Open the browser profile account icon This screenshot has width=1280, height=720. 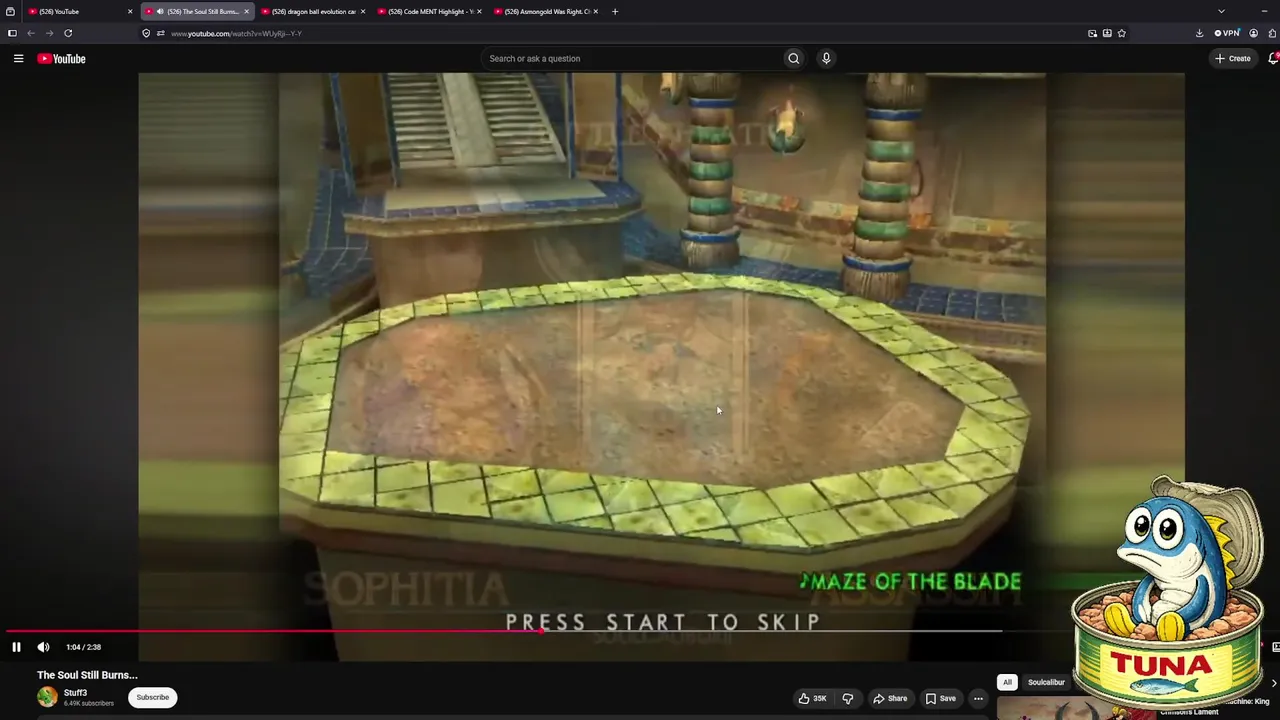tap(1253, 33)
